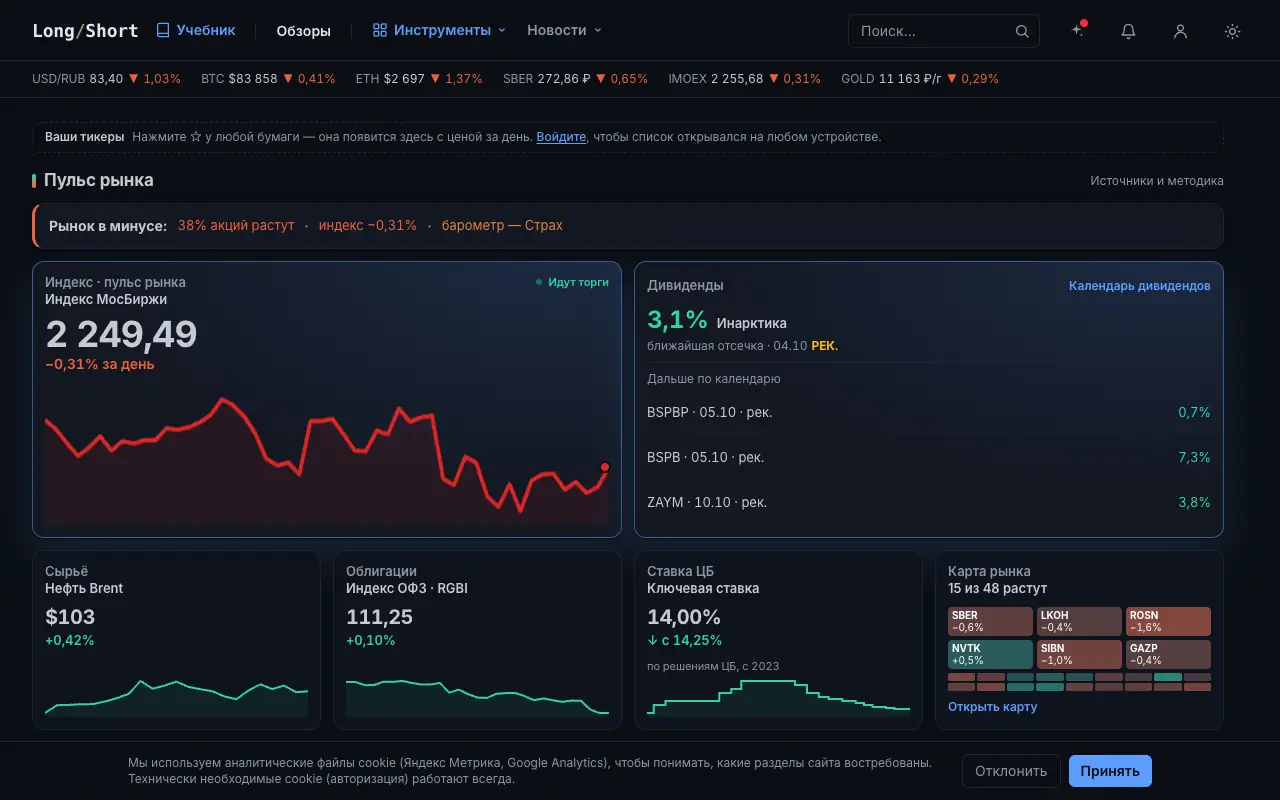Open Источники и методика link

pos(1157,181)
